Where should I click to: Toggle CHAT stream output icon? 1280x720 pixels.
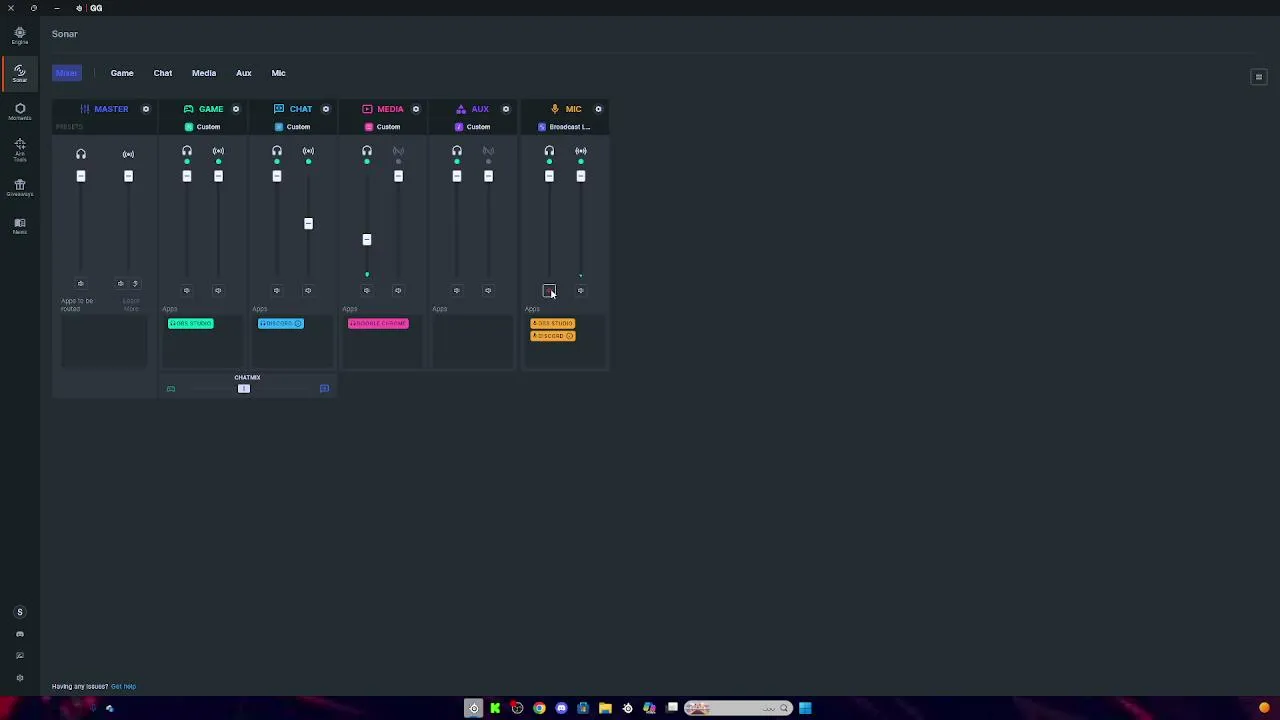[308, 151]
